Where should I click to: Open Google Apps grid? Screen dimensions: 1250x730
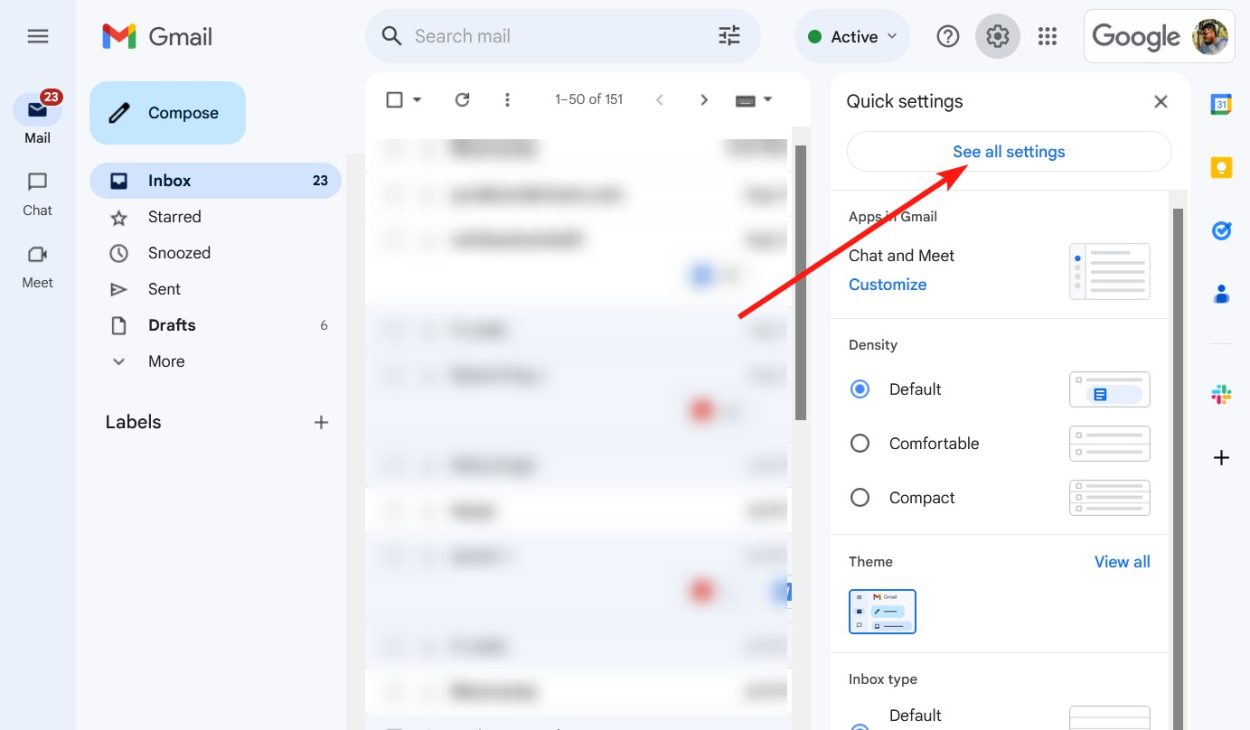pos(1047,36)
